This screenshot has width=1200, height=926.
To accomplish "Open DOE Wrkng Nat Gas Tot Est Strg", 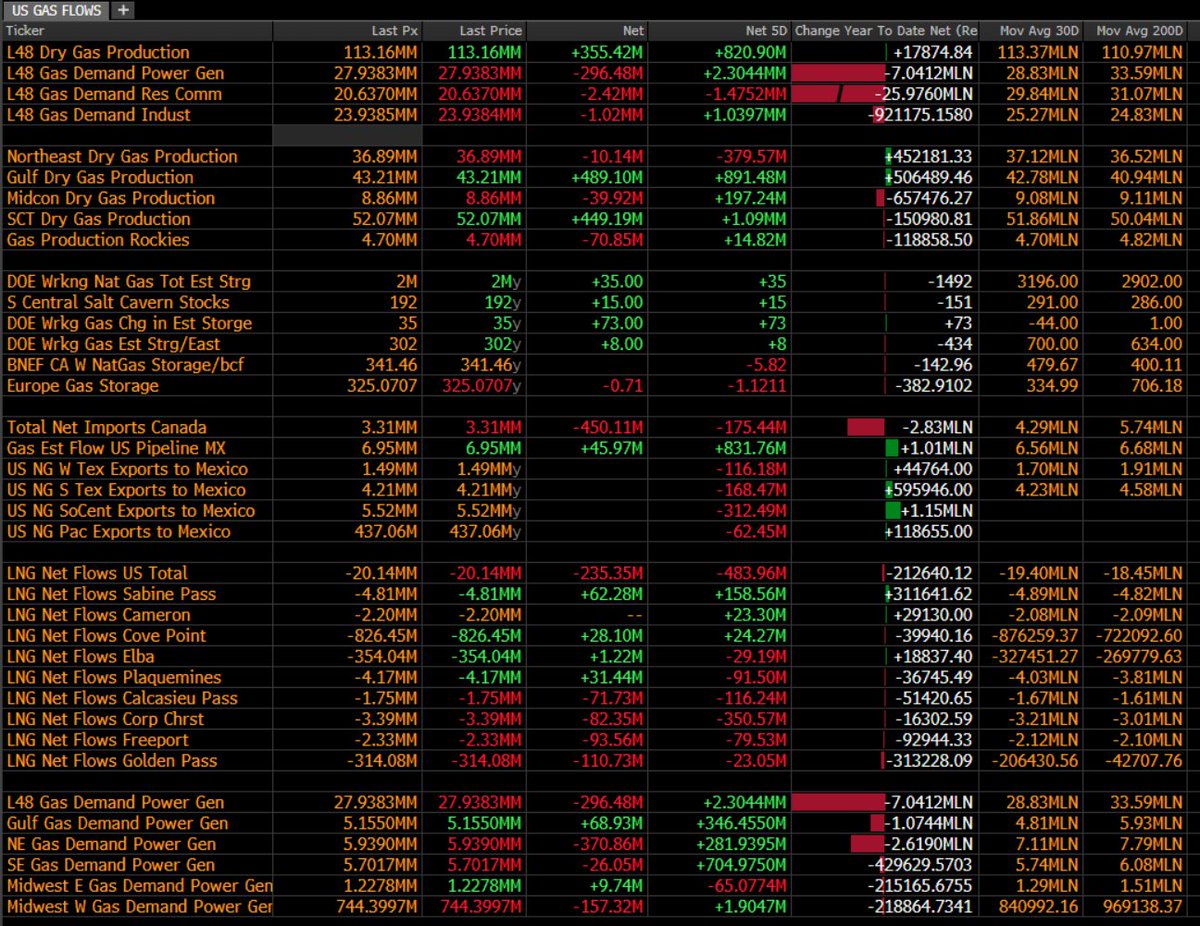I will click(128, 282).
